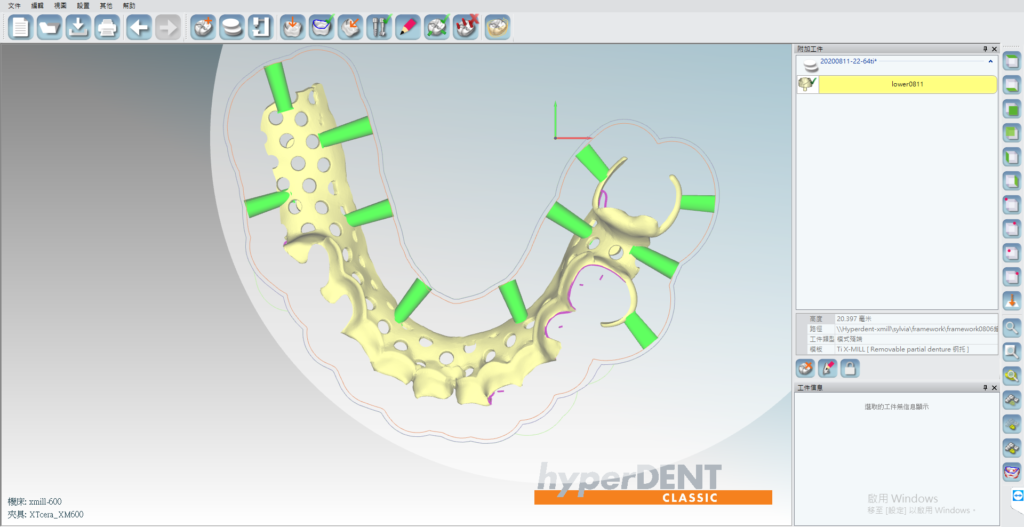Create a new project with document icon
1024x527 pixels.
[x=20, y=27]
